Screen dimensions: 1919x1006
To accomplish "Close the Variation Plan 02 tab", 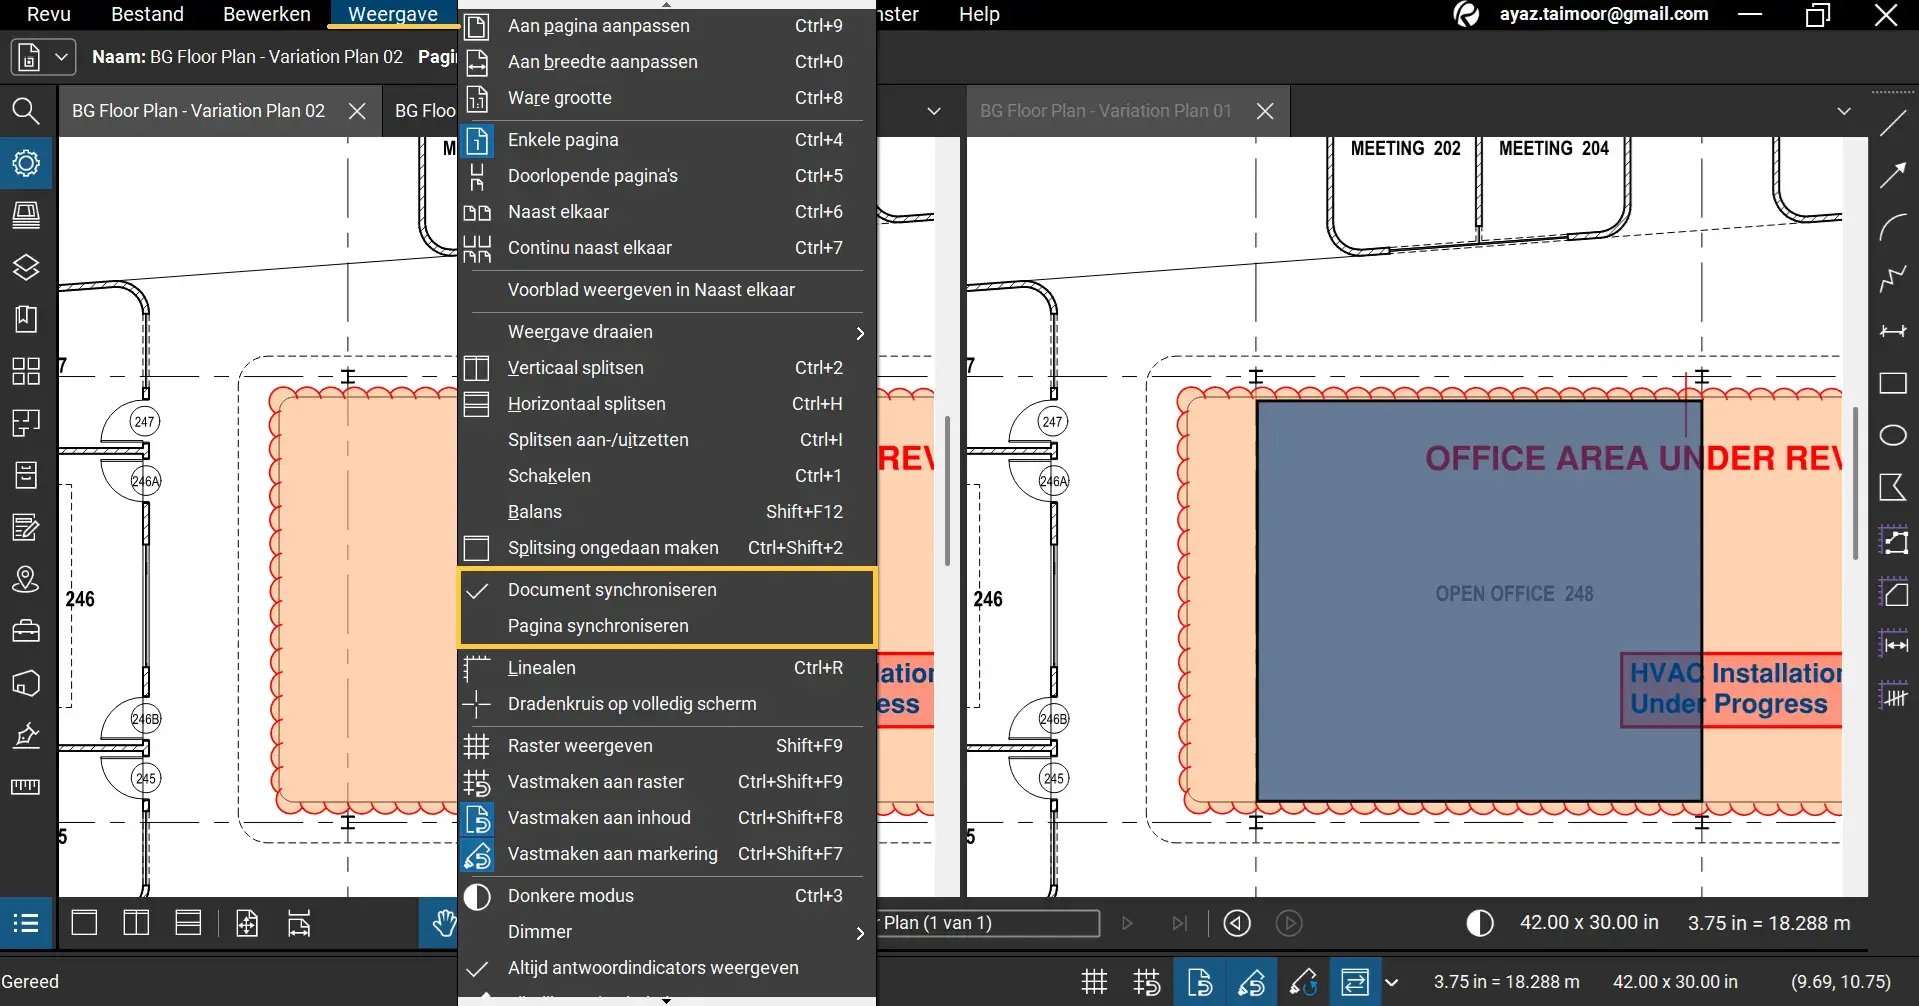I will click(x=357, y=111).
